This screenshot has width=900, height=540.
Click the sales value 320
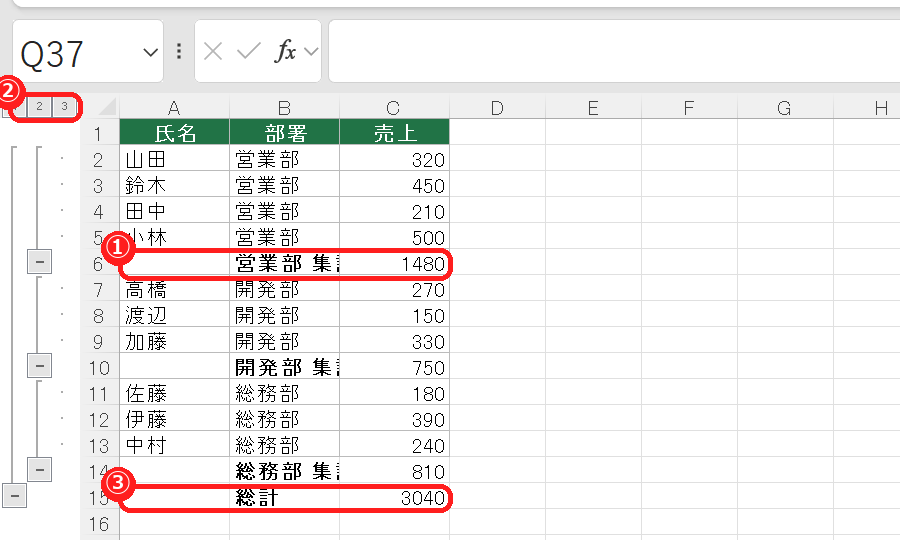click(x=394, y=158)
